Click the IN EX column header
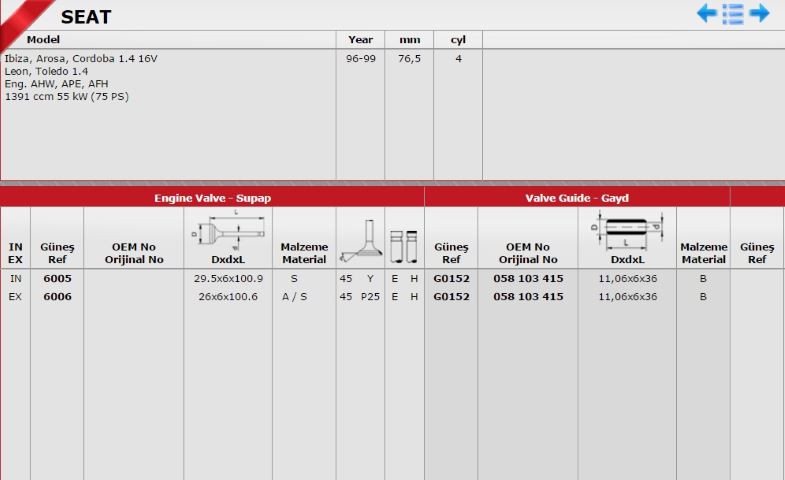 [16, 253]
